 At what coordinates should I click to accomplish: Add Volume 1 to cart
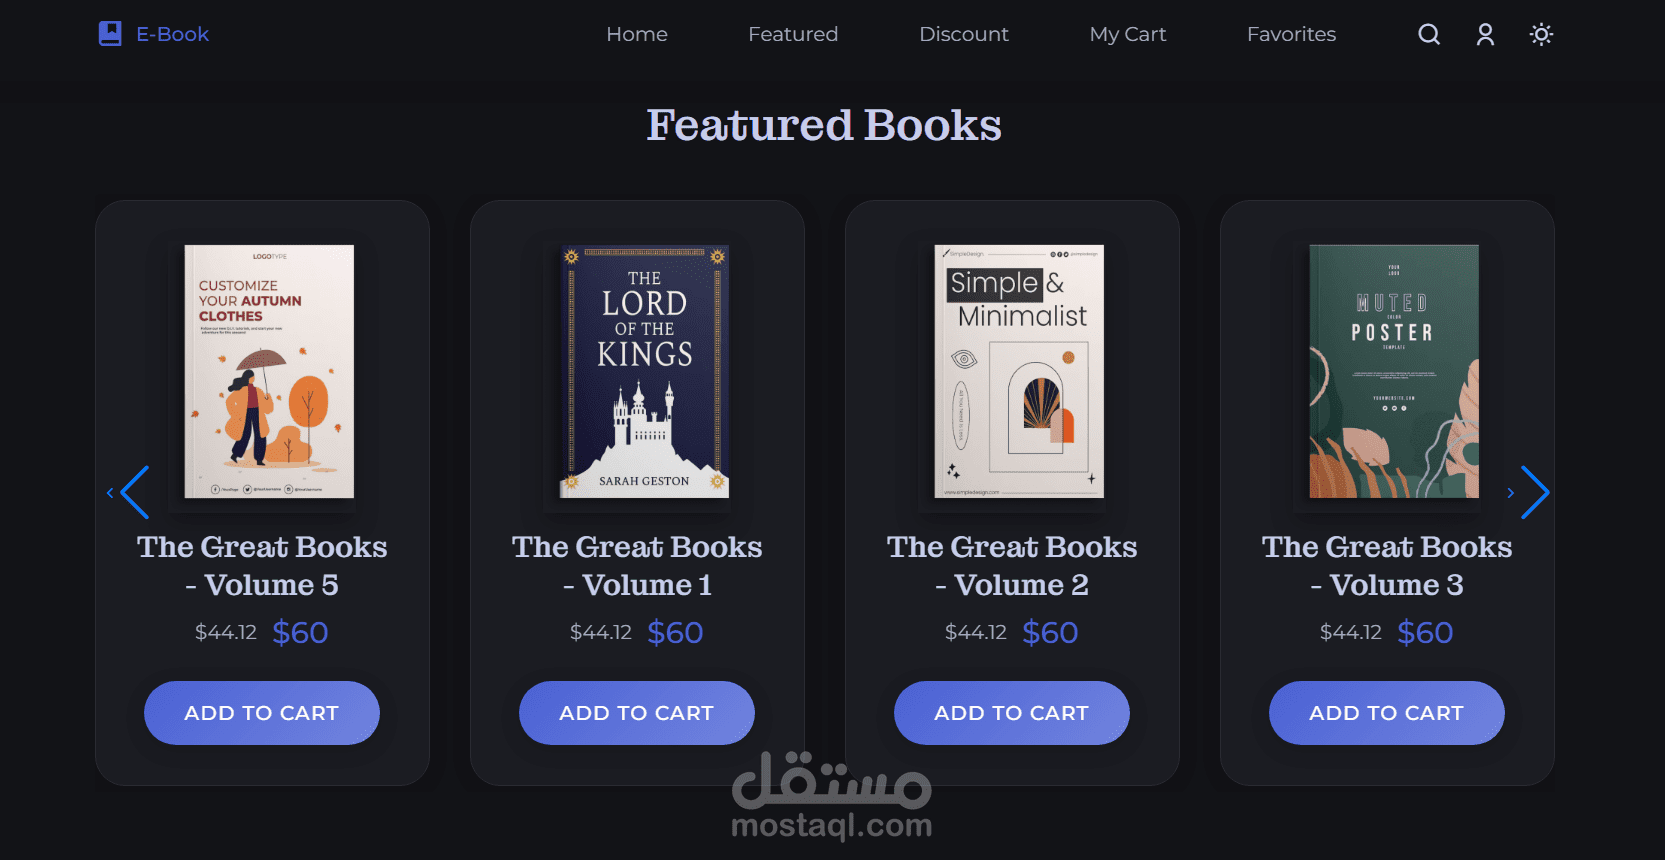click(637, 713)
